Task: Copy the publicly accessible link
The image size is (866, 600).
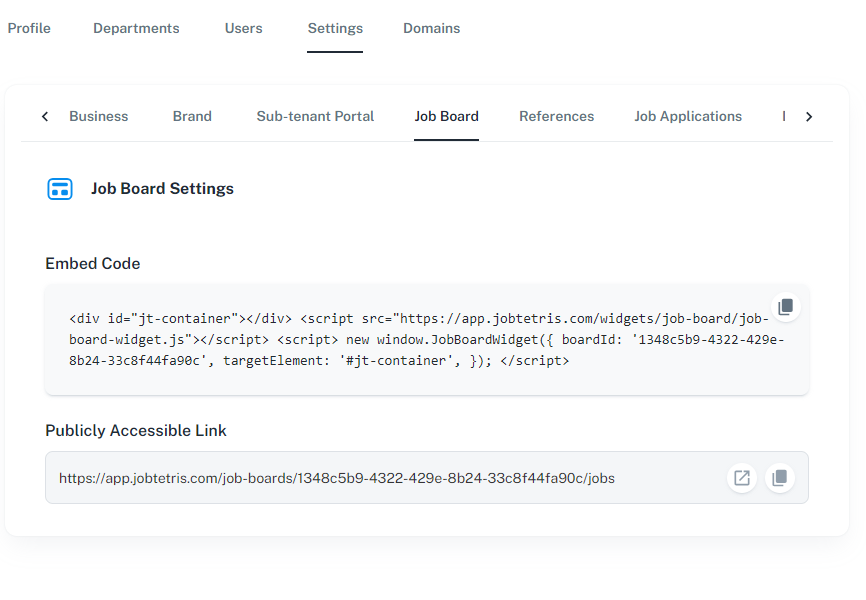Action: coord(779,478)
